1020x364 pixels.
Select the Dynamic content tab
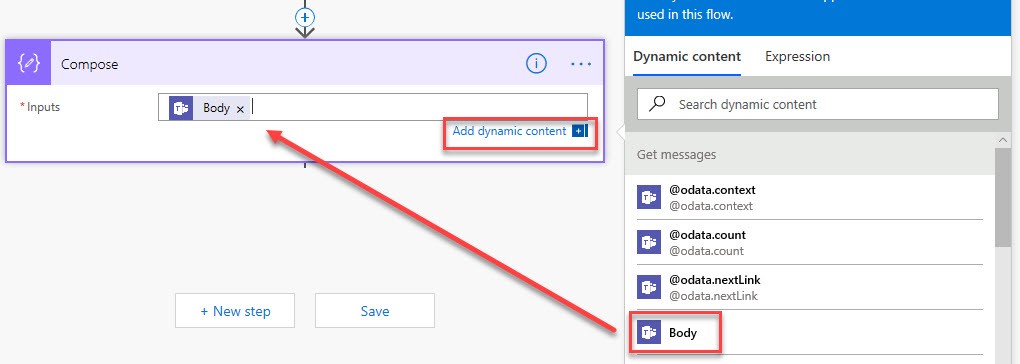[x=687, y=57]
